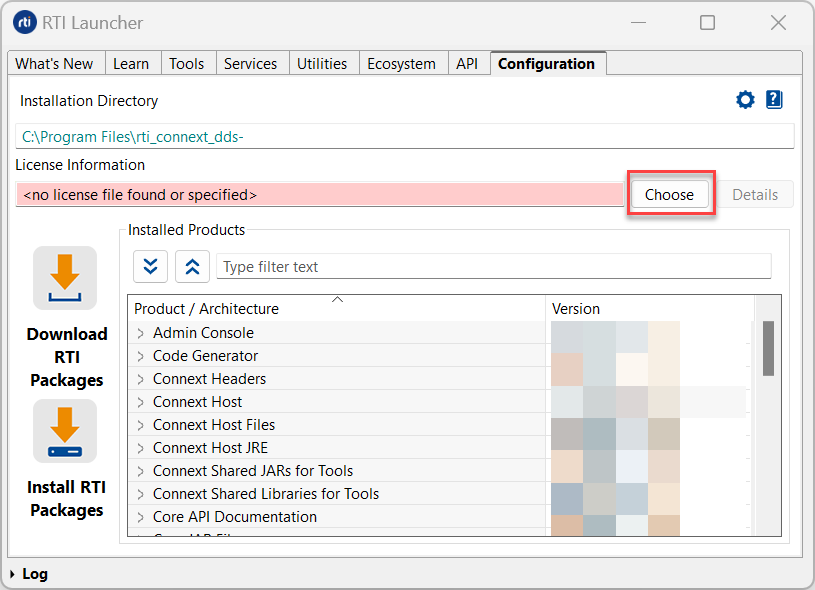
Task: Open the Tools tab
Action: [x=187, y=63]
